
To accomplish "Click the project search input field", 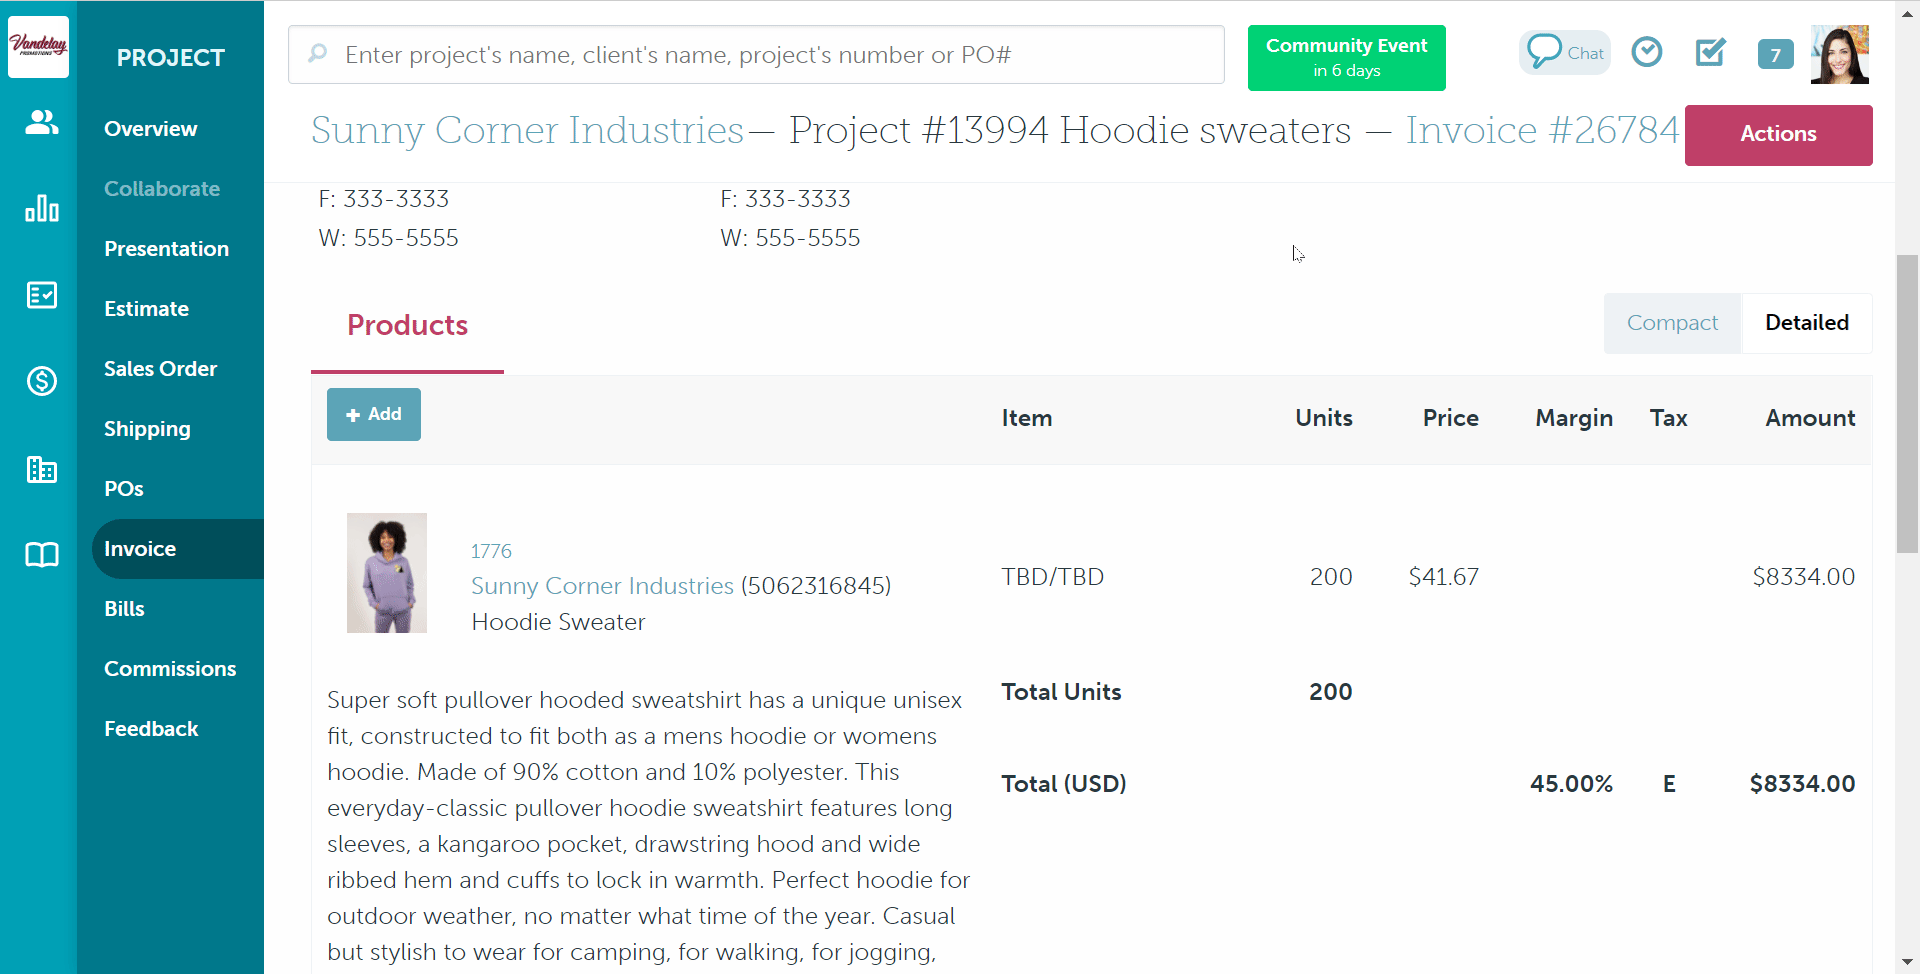I will click(x=756, y=55).
